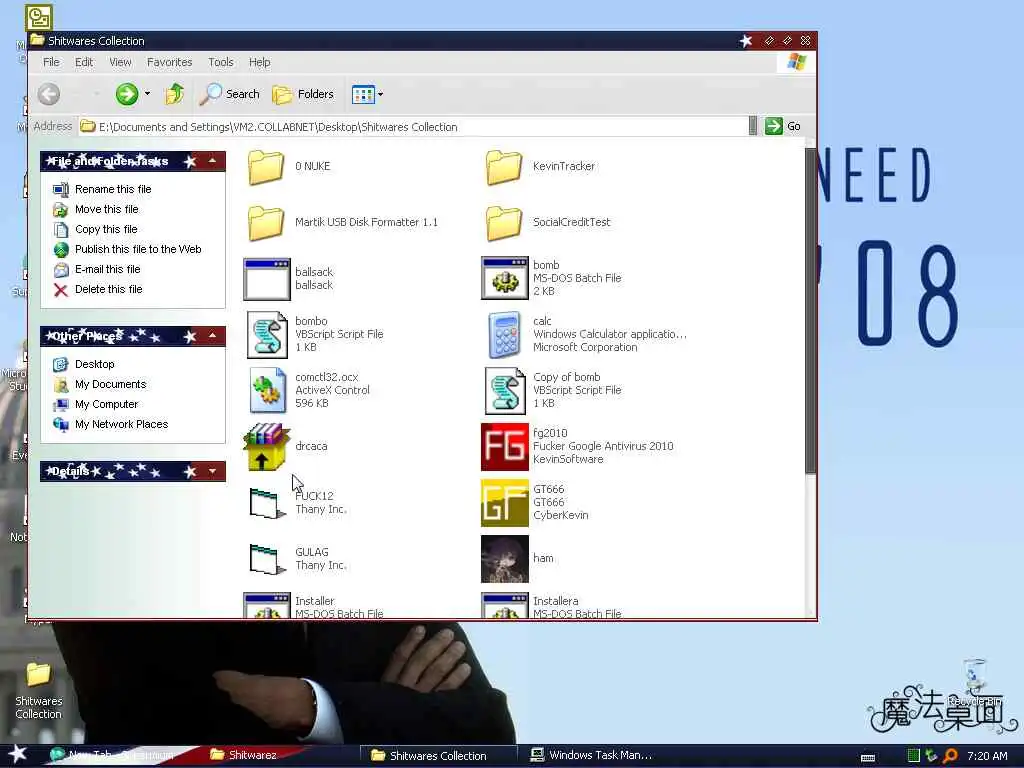Click the orange magnifier tray icon
The image size is (1024, 768).
(x=951, y=756)
